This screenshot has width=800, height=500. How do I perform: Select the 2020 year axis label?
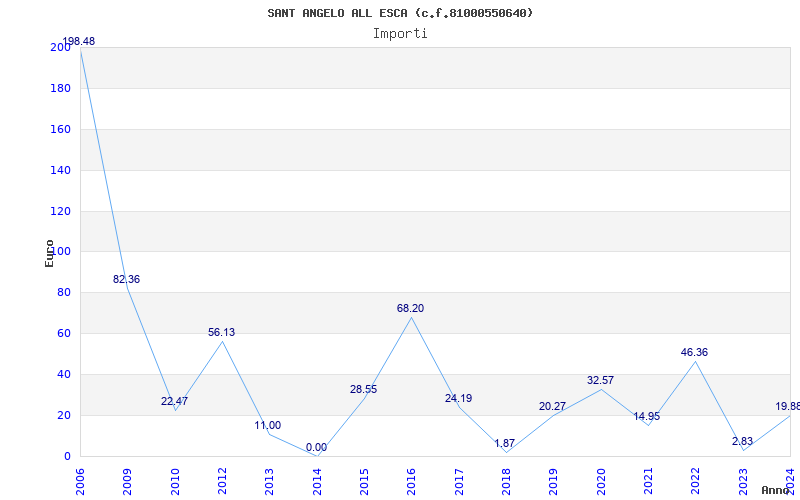(x=601, y=482)
